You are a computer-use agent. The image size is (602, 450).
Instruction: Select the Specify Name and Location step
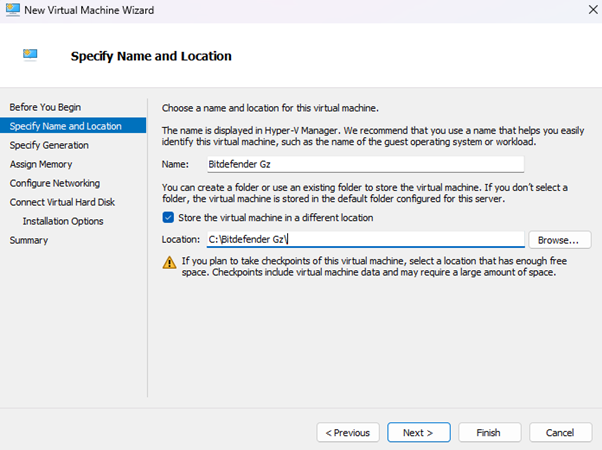(65, 126)
